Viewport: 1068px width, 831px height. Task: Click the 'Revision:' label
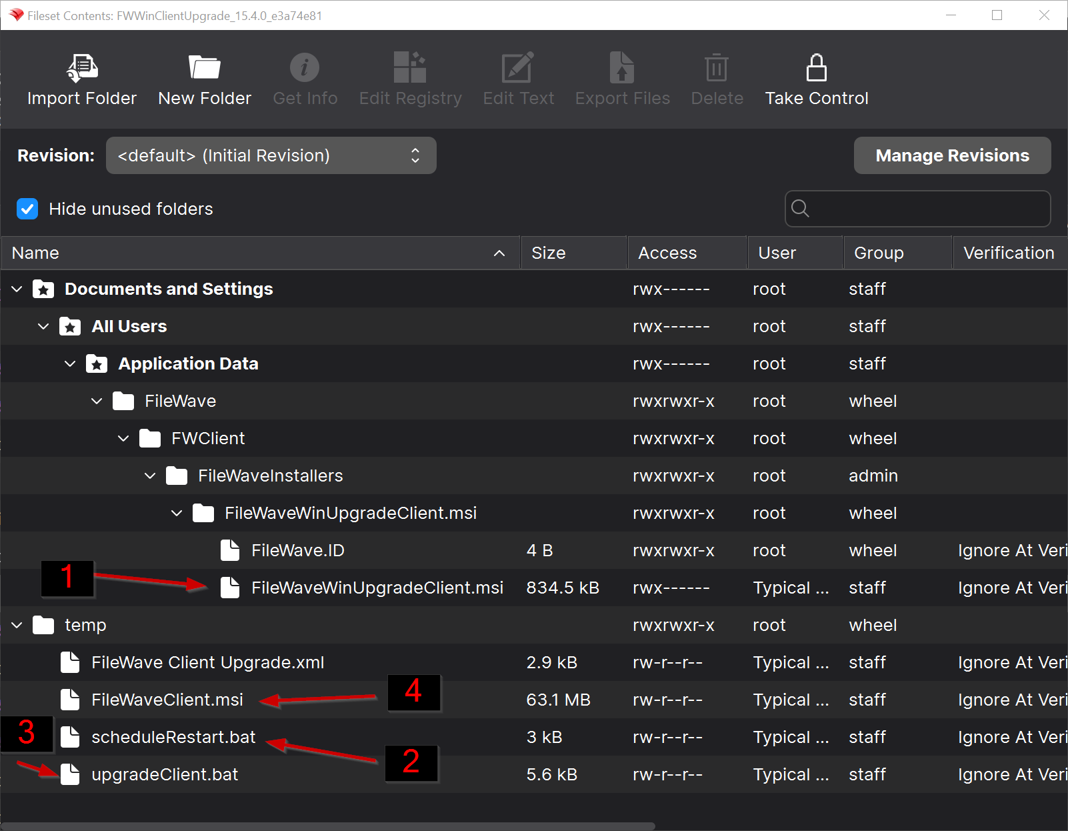coord(56,155)
